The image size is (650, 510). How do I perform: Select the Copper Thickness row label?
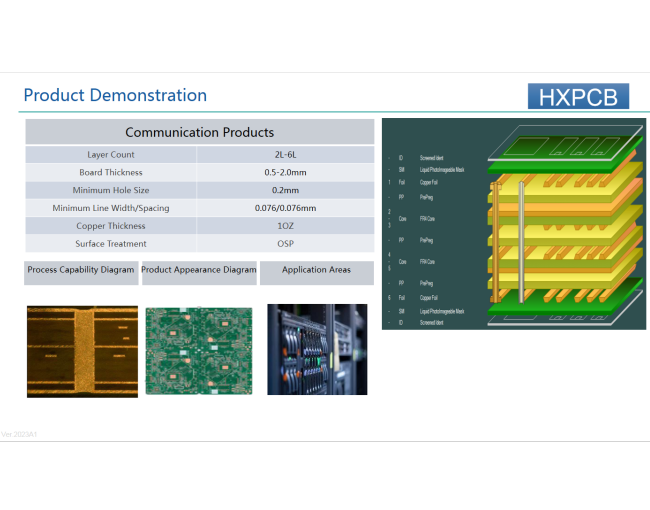(x=111, y=226)
